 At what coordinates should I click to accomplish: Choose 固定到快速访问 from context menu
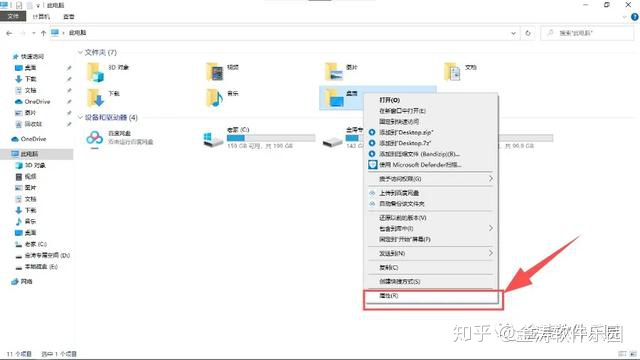[x=431, y=122]
